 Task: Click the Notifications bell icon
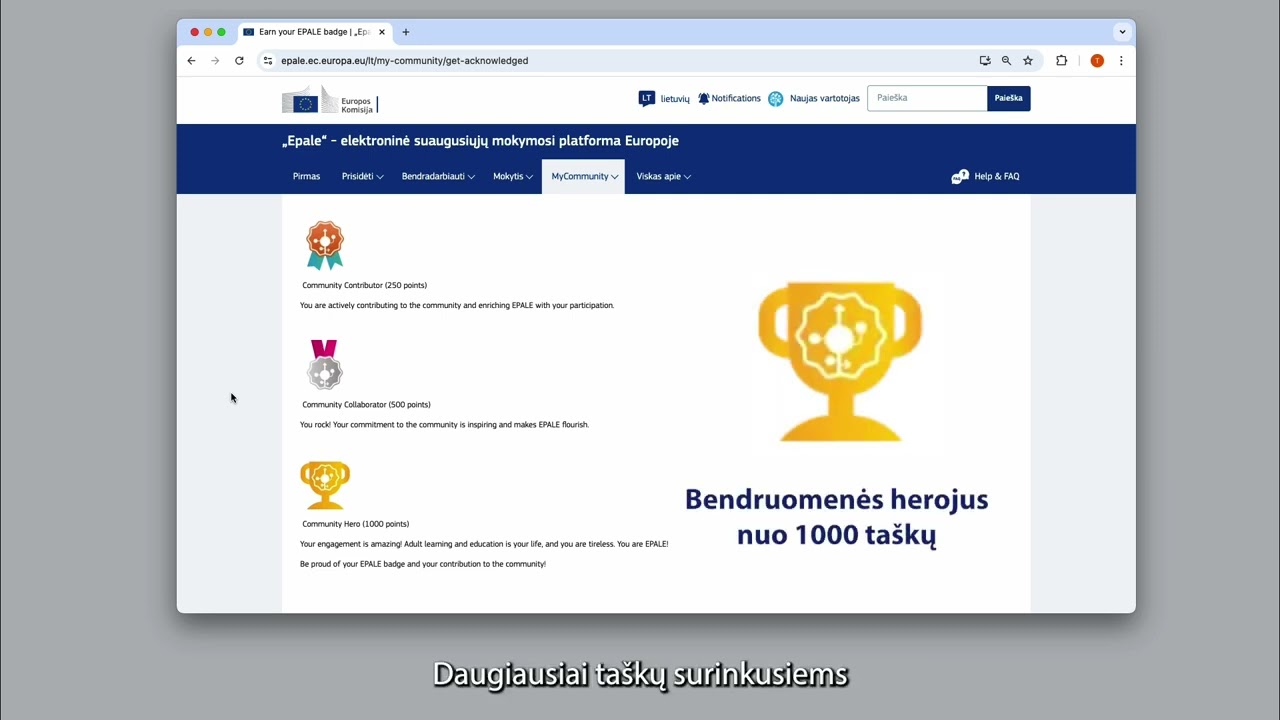point(704,98)
